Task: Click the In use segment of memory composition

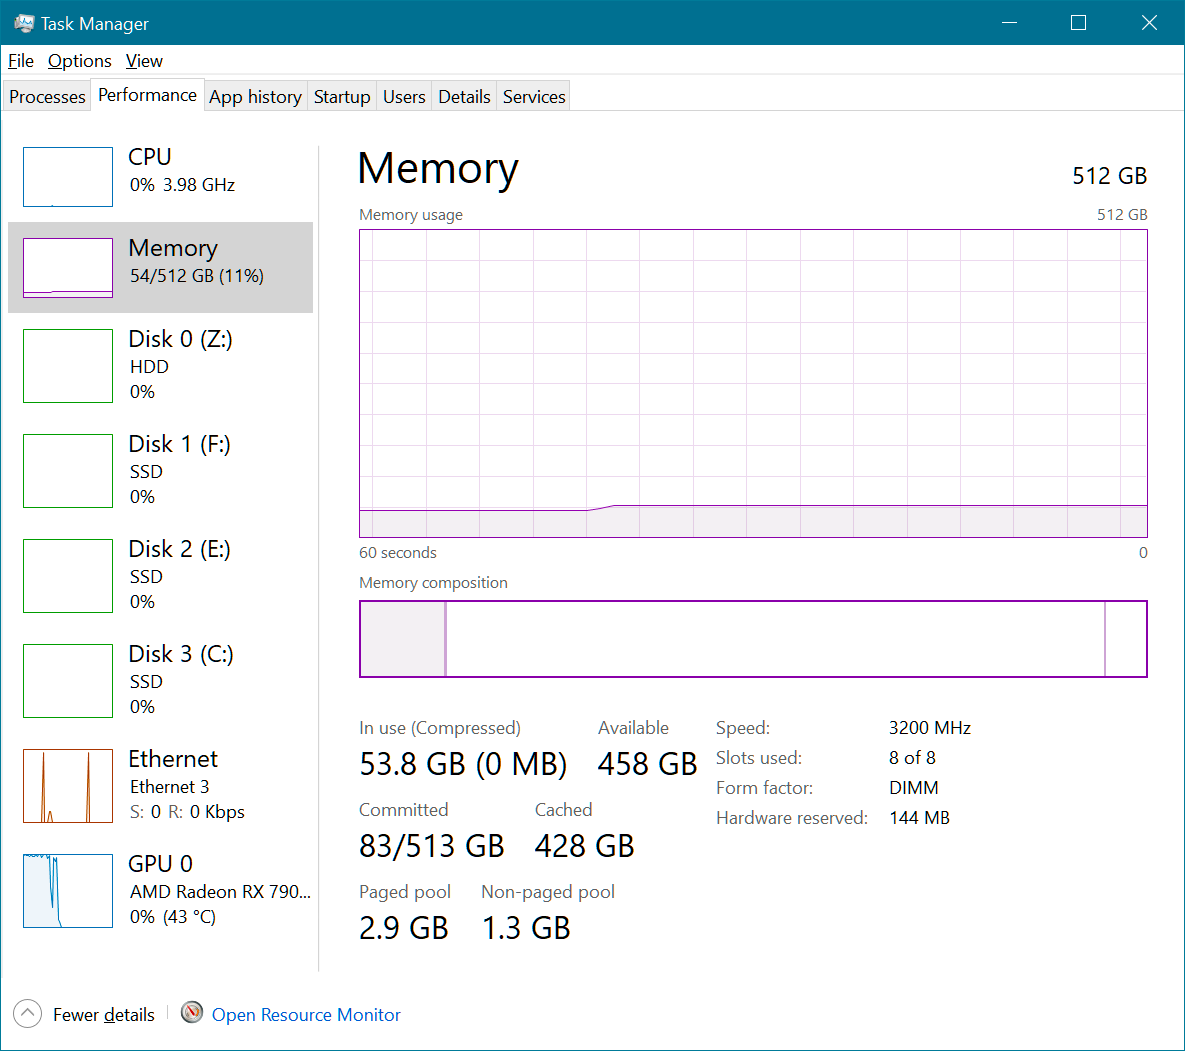Action: pos(400,638)
